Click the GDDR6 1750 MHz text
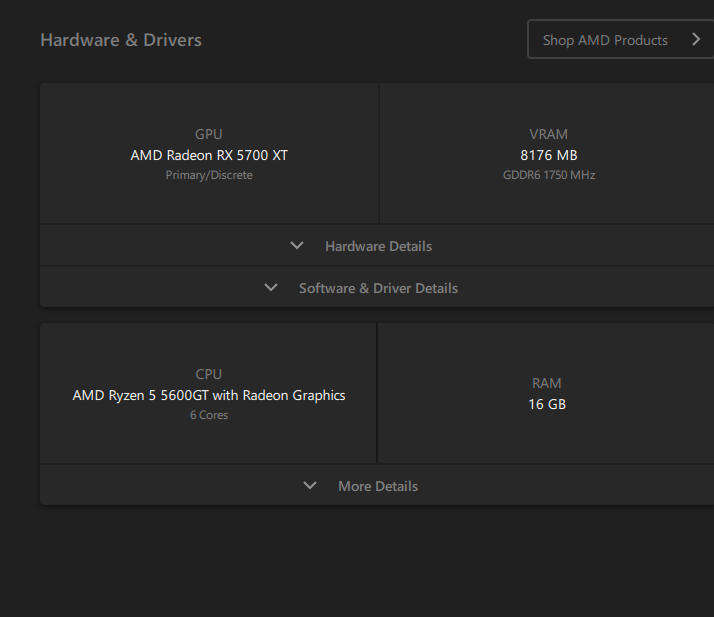This screenshot has height=617, width=714. [549, 175]
